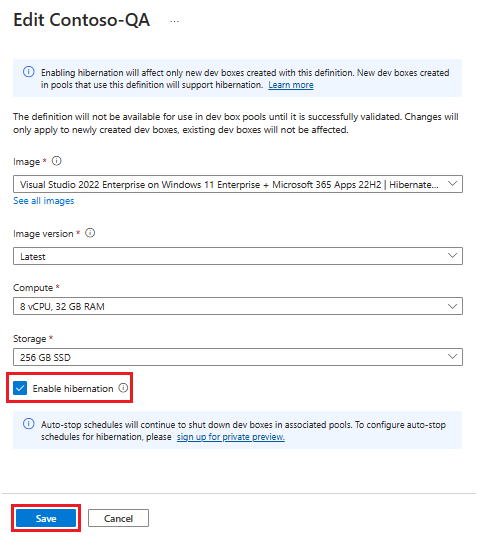Click the info icon next to Enable hibernation
Image resolution: width=479 pixels, height=537 pixels.
tap(123, 388)
